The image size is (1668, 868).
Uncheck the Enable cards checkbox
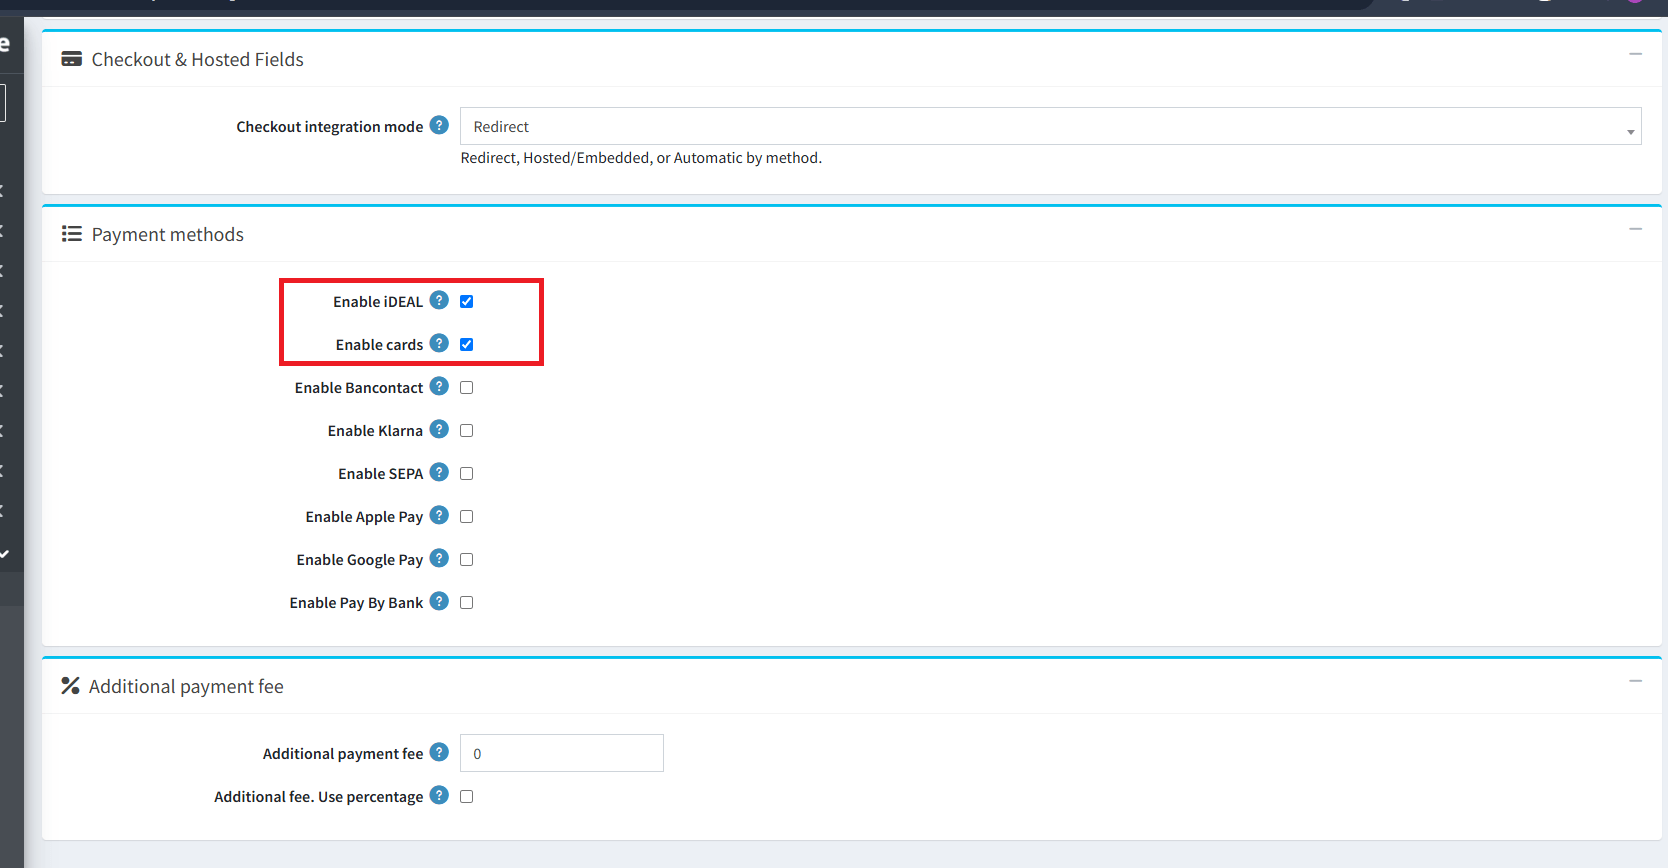tap(466, 344)
